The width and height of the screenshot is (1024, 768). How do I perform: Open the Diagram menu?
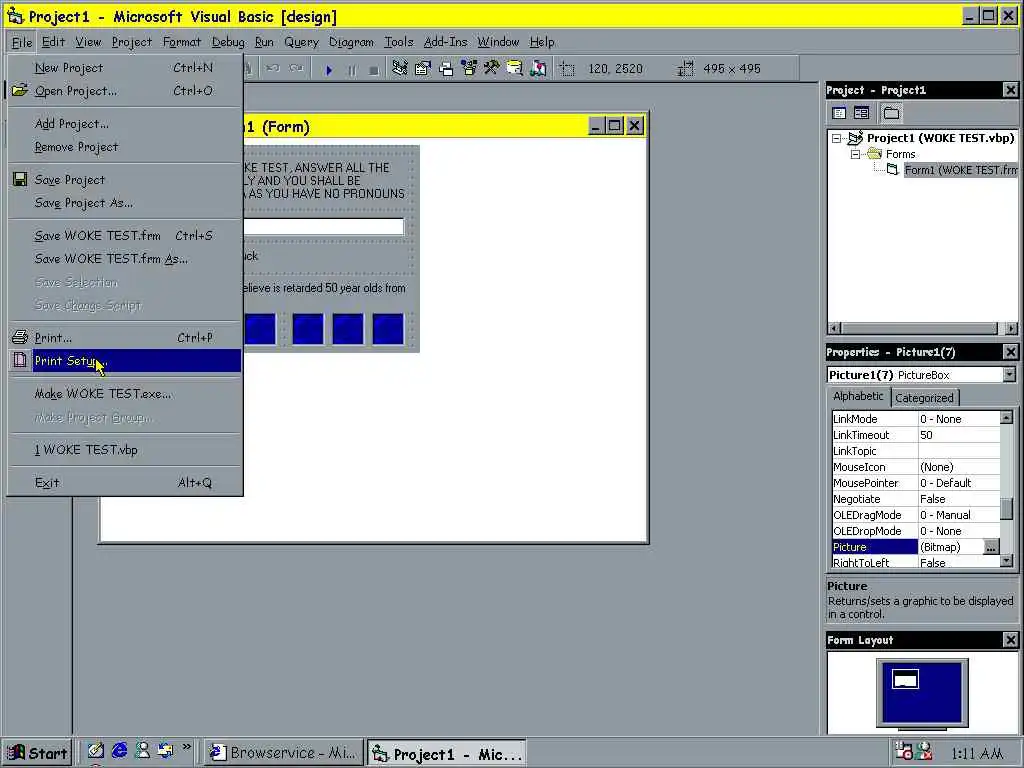pyautogui.click(x=351, y=42)
